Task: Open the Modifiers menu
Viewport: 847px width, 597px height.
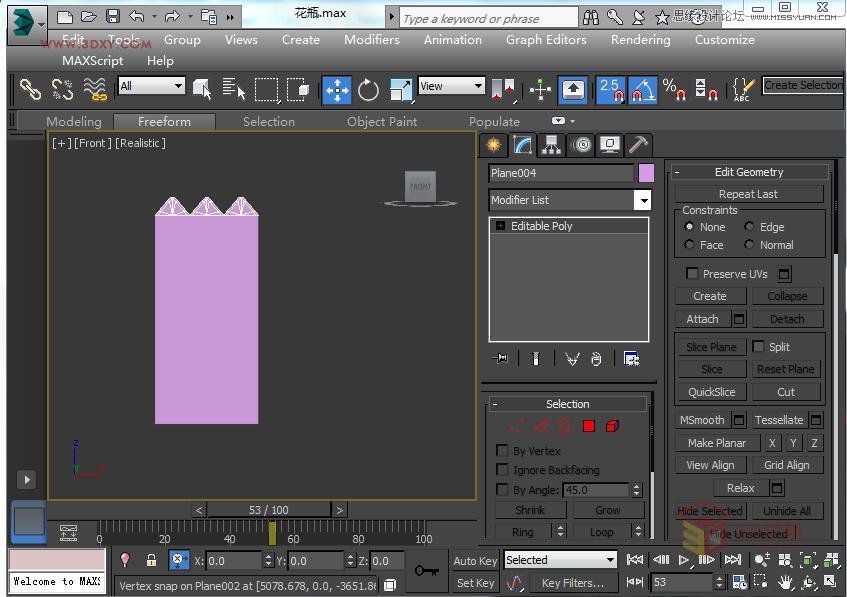Action: click(372, 40)
